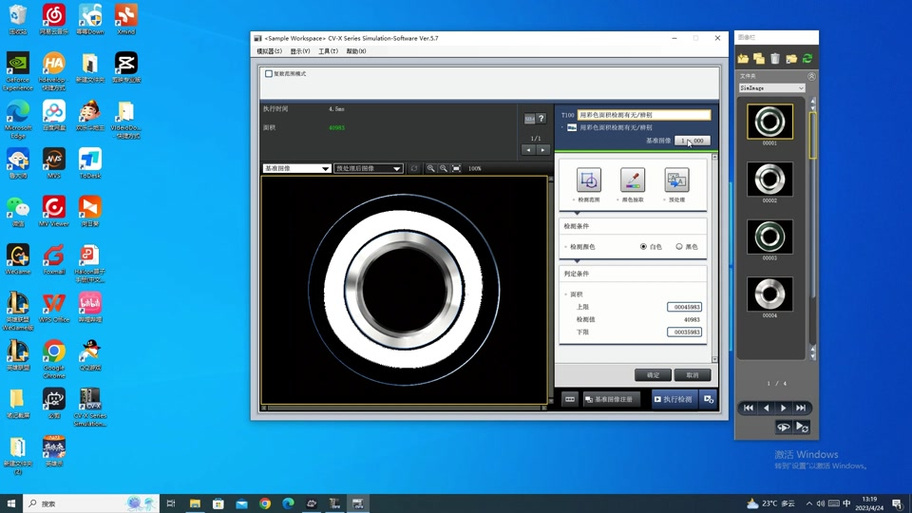This screenshot has width=912, height=513.
Task: Click the image viewer horizontal scrollbar
Action: 404,408
